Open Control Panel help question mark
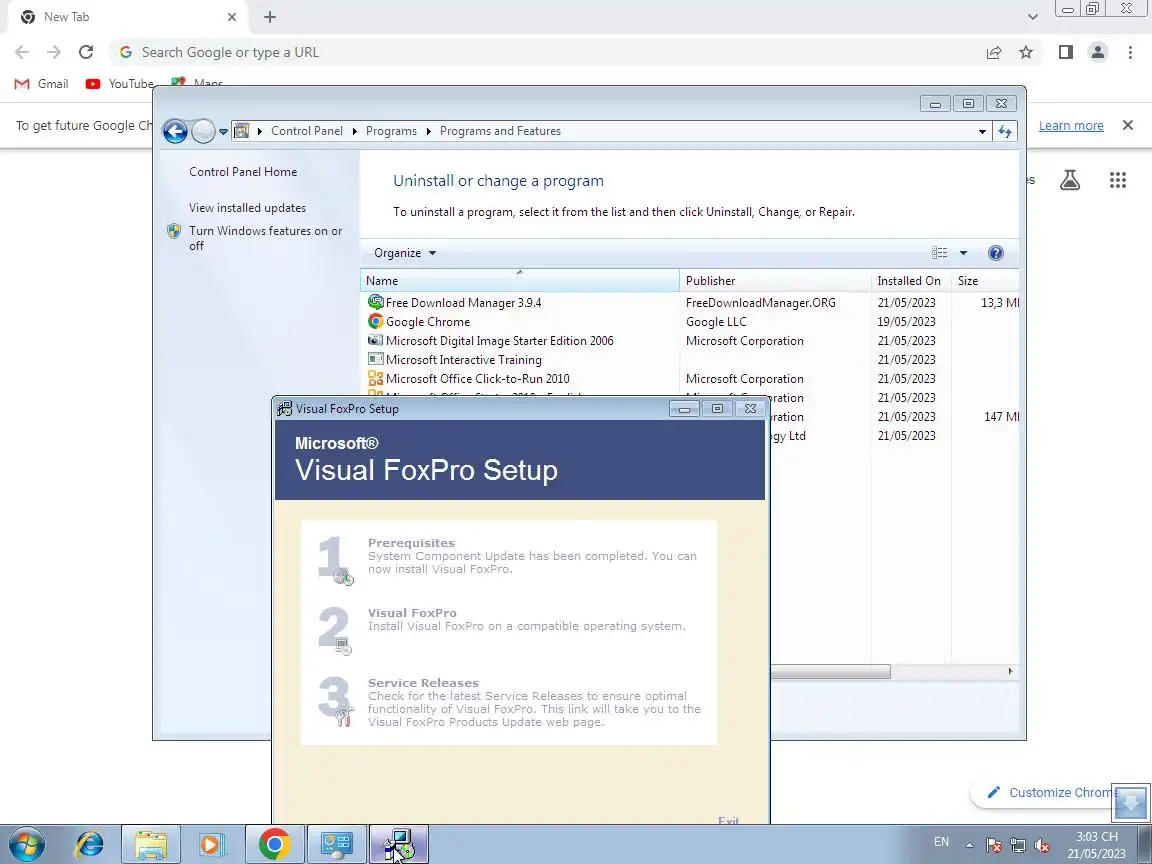The width and height of the screenshot is (1152, 864). (996, 253)
